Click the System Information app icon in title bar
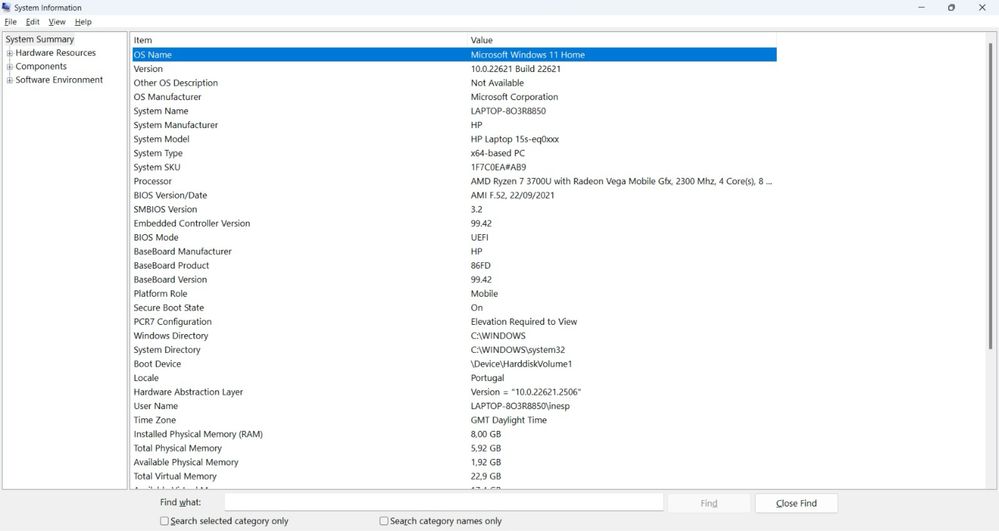Screen dimensions: 999x531 [x=6, y=8]
